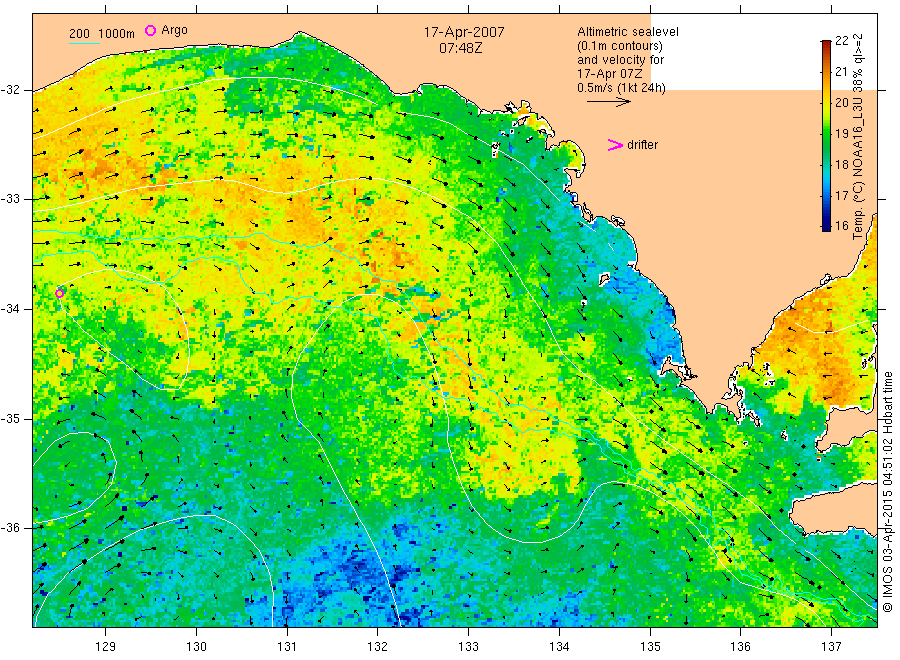Click the temperature color bar
This screenshot has height=660, width=900.
coord(826,135)
